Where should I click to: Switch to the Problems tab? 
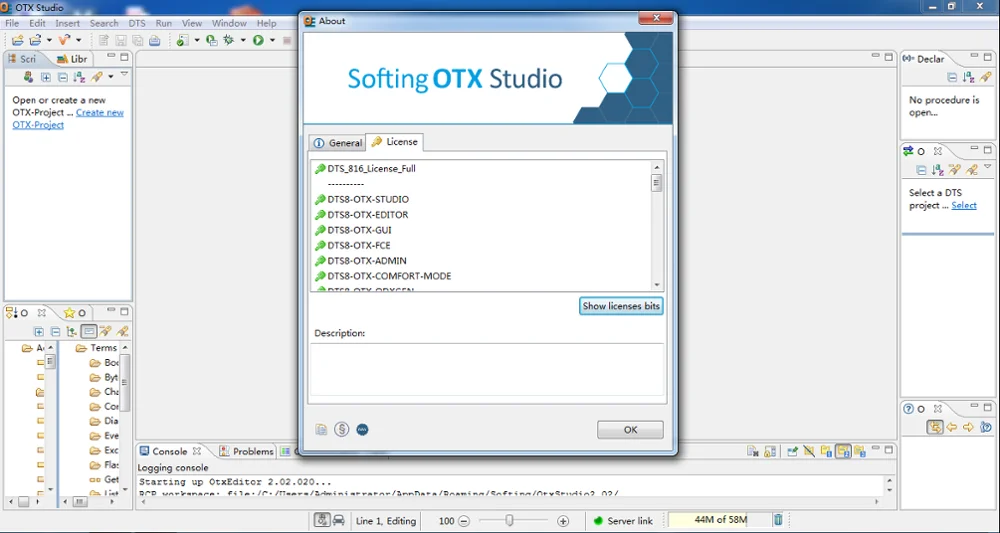(246, 451)
